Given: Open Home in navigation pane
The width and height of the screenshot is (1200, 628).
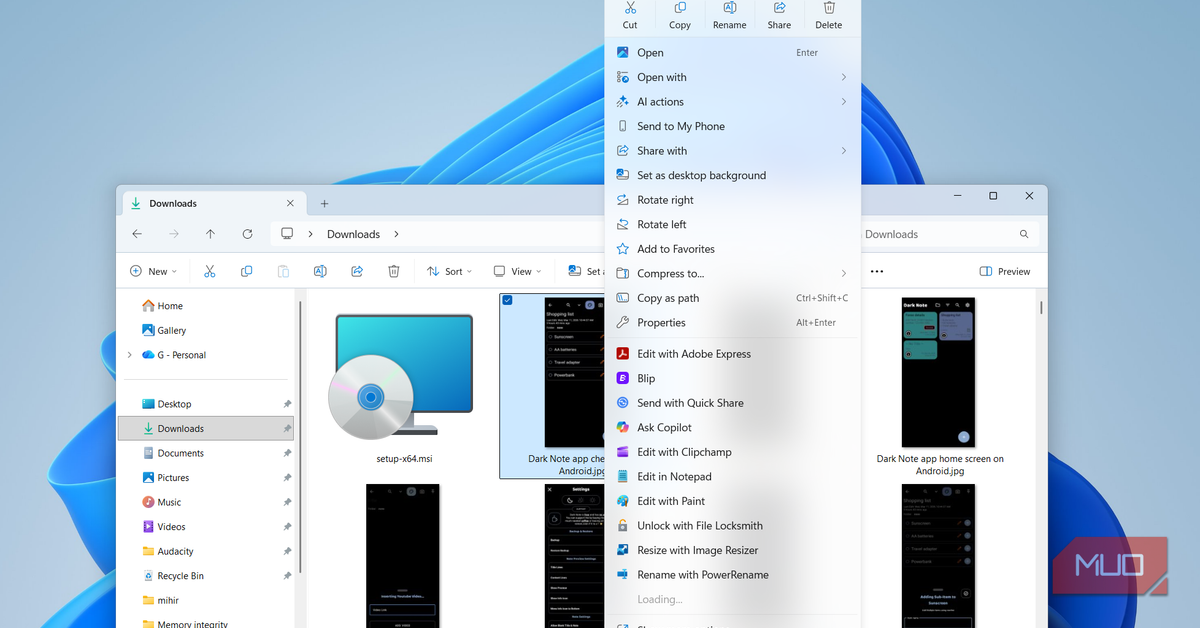Looking at the screenshot, I should [208, 306].
